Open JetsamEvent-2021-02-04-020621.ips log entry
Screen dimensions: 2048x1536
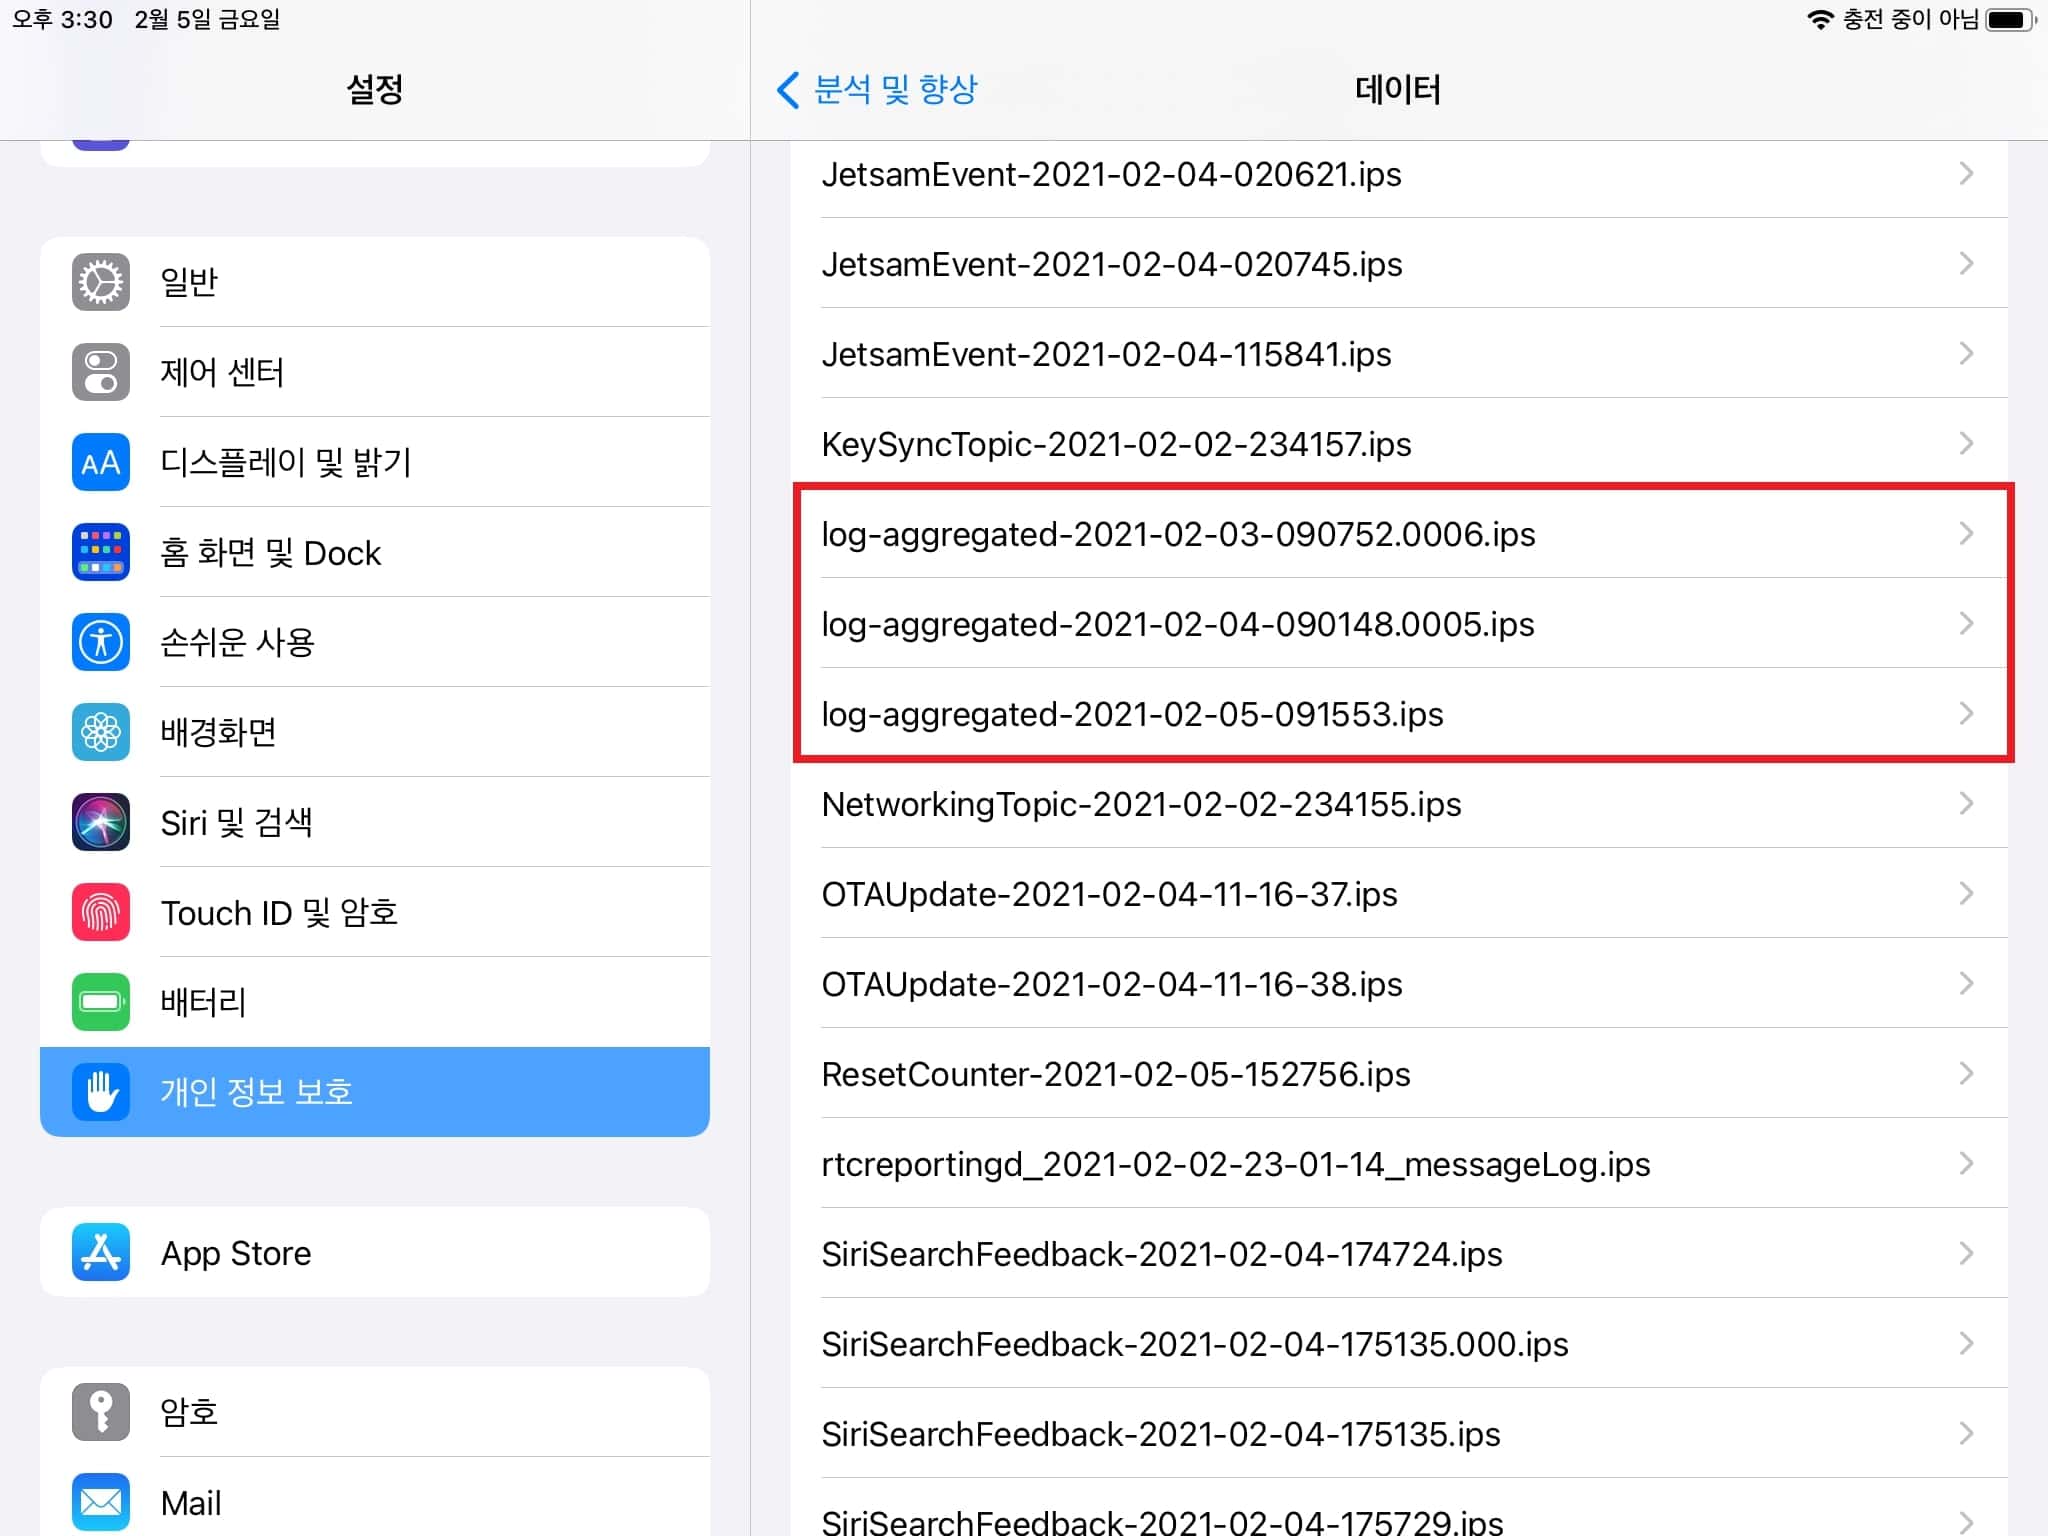click(x=1110, y=174)
